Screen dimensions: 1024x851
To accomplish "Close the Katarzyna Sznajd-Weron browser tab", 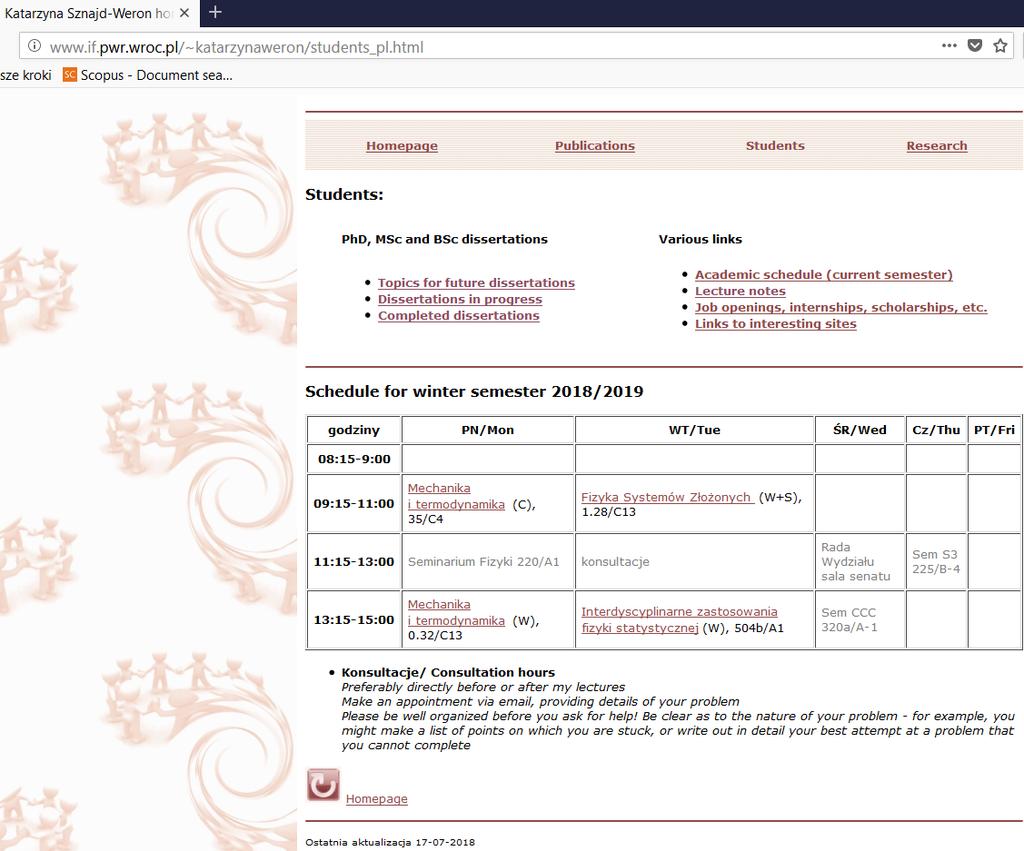I will pyautogui.click(x=185, y=12).
